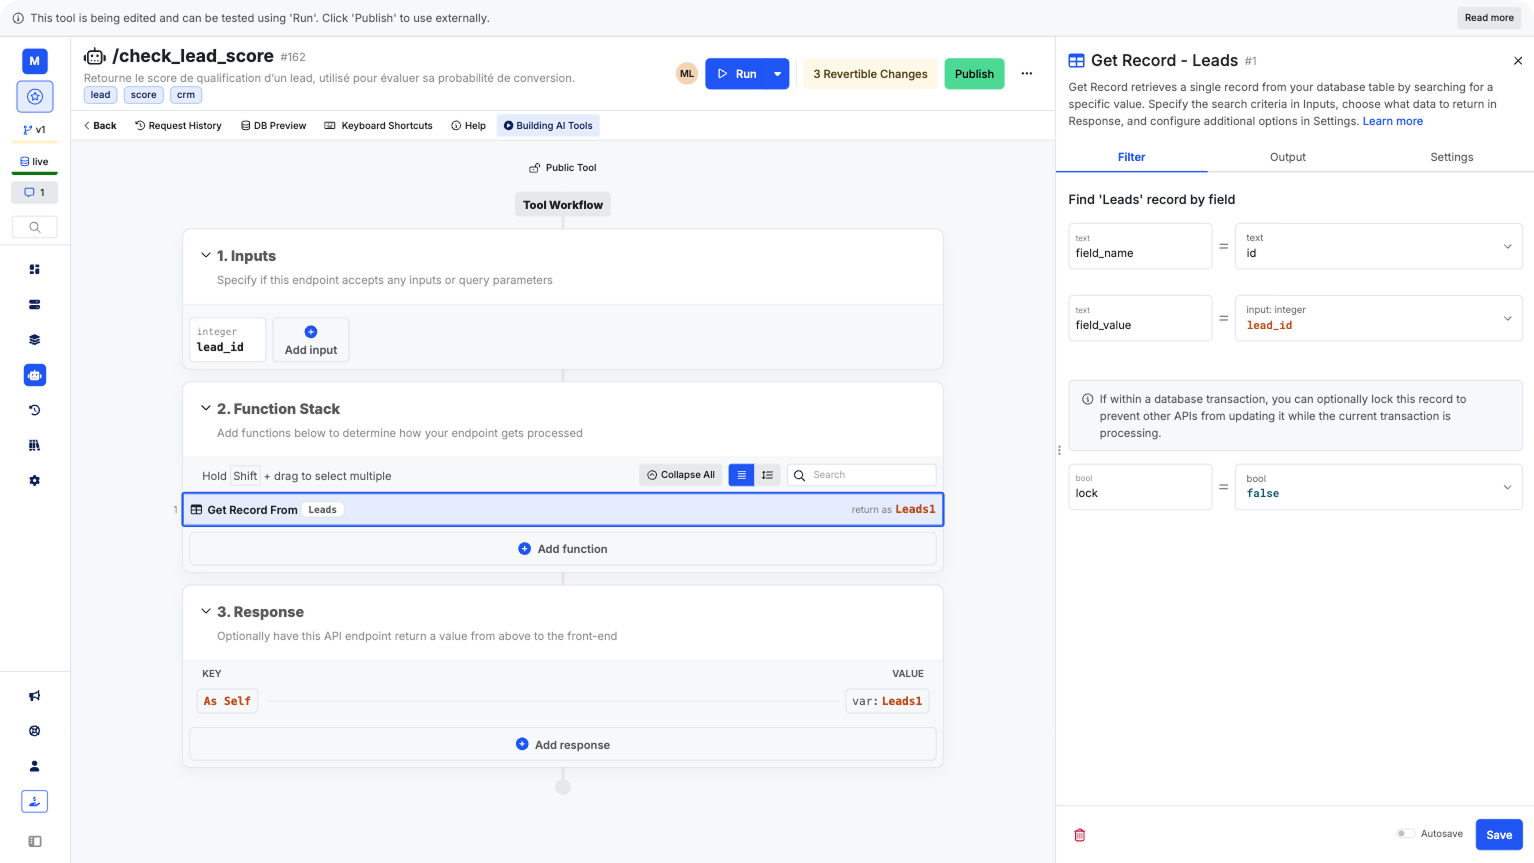Viewport: 1534px width, 863px height.
Task: Toggle the Autosave switch
Action: 1406,834
